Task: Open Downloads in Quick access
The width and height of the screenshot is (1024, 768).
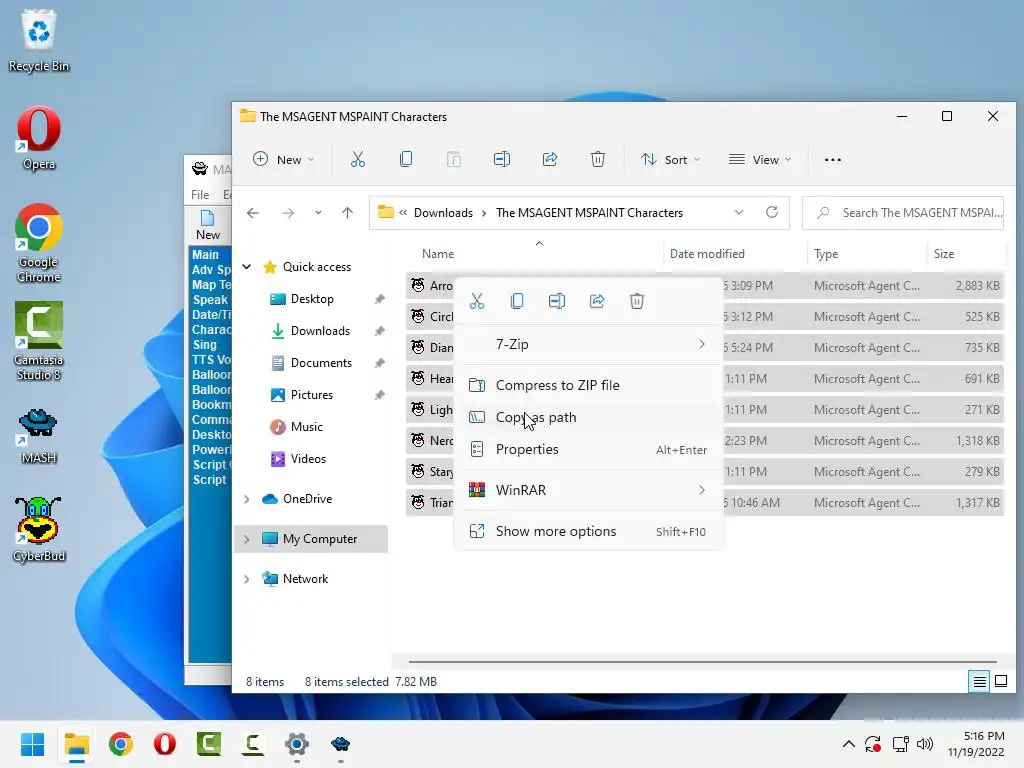Action: point(320,331)
